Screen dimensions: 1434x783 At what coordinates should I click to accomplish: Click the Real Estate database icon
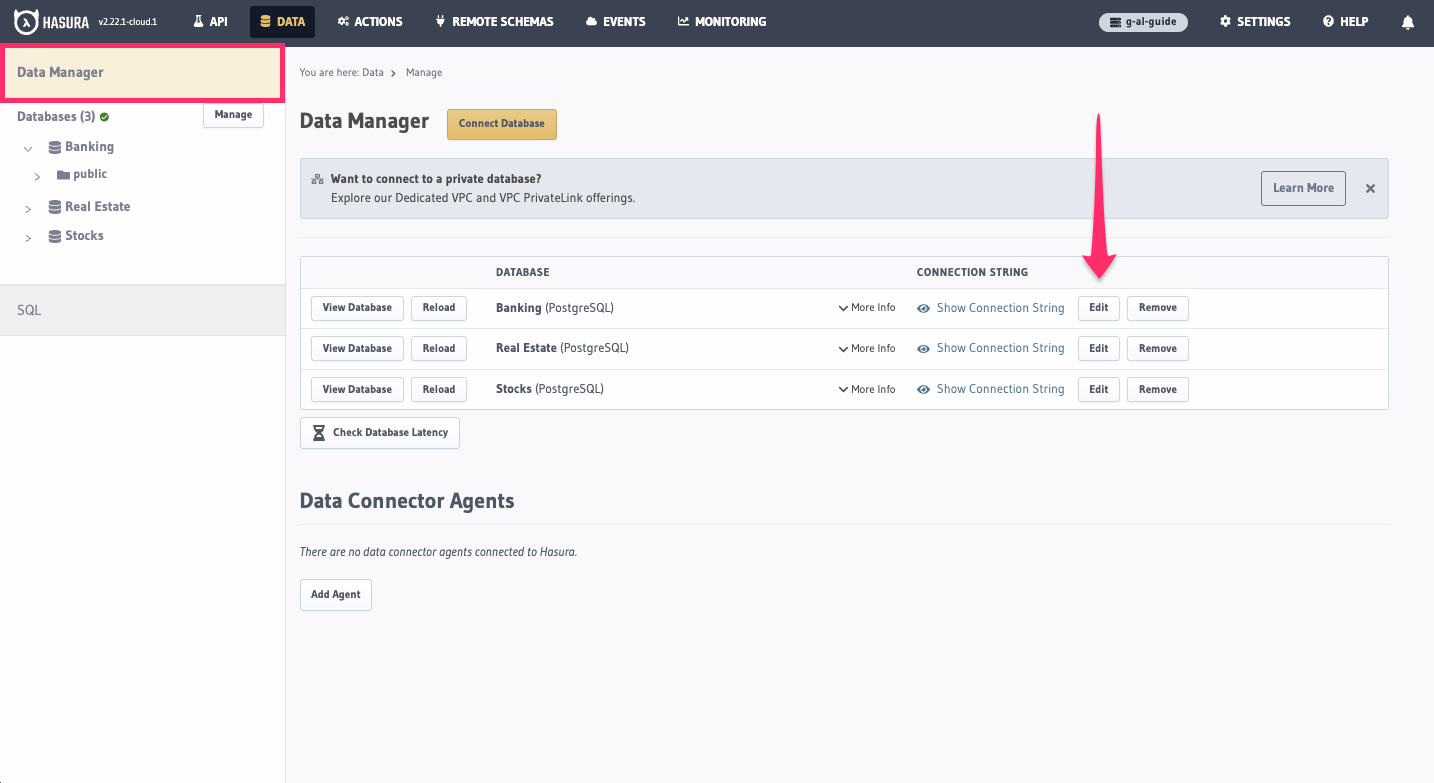(x=55, y=208)
